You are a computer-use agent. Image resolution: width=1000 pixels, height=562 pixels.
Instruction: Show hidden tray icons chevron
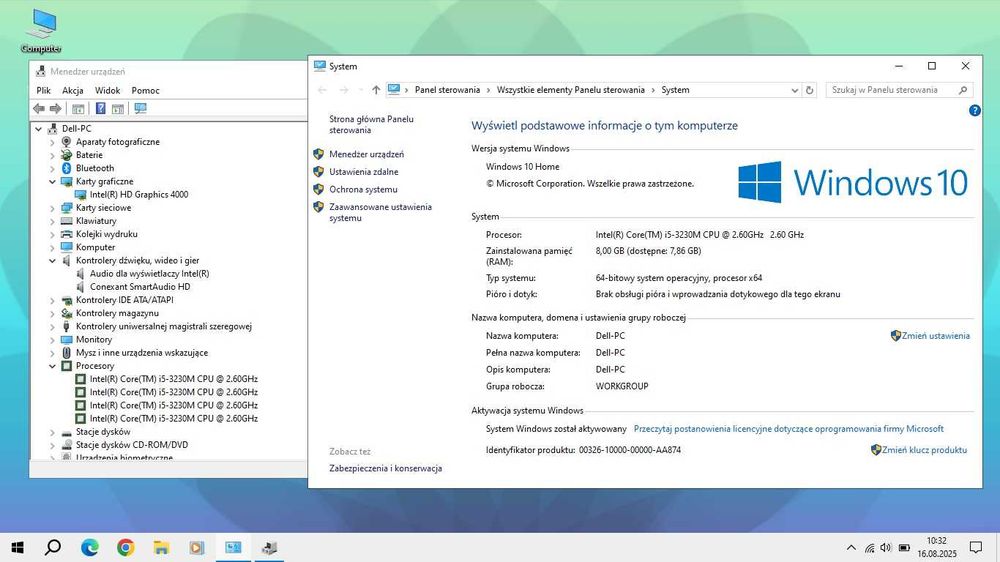(x=851, y=547)
